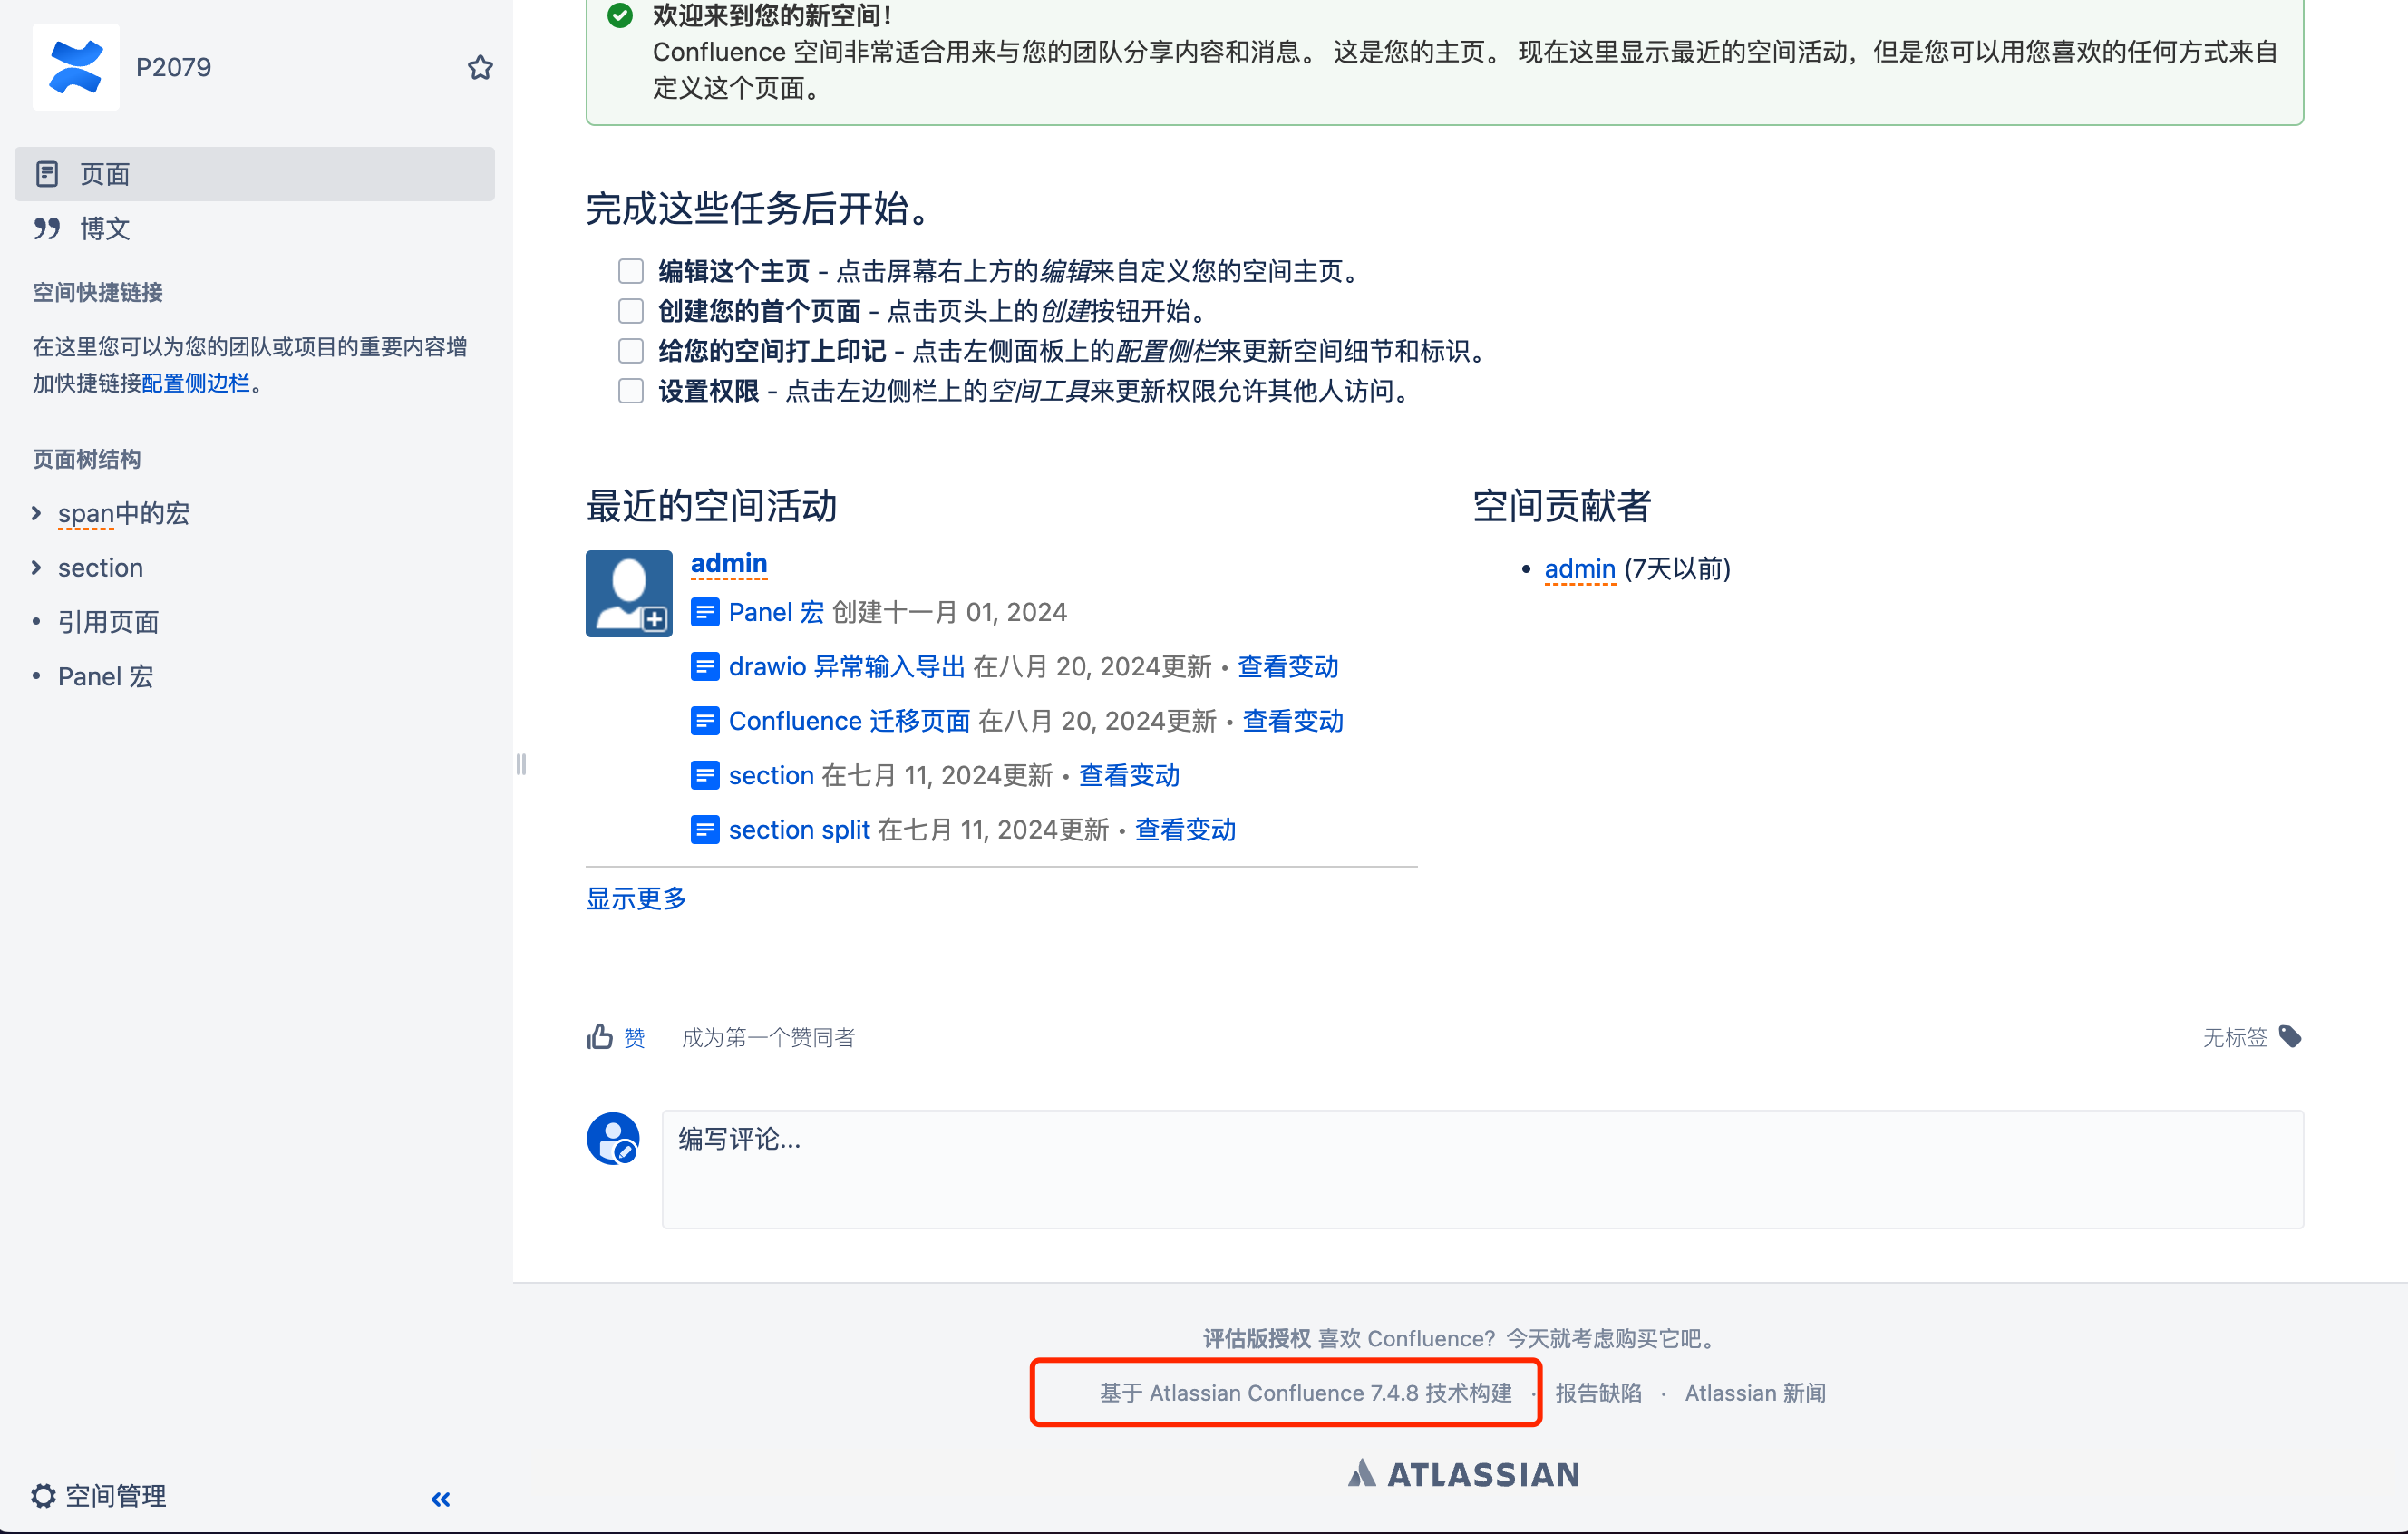Open 空间管理 space tools menu
This screenshot has width=2408, height=1534.
[x=100, y=1496]
